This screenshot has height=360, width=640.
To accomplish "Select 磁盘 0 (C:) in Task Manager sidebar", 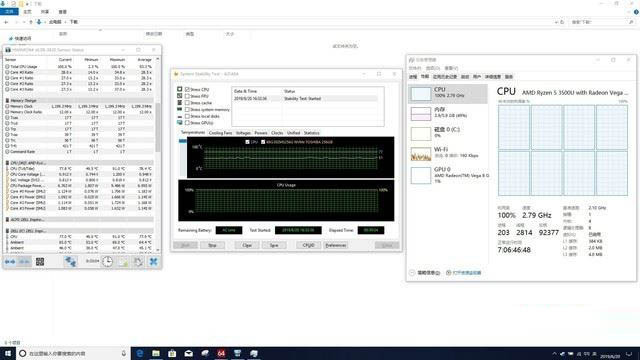I will [447, 133].
